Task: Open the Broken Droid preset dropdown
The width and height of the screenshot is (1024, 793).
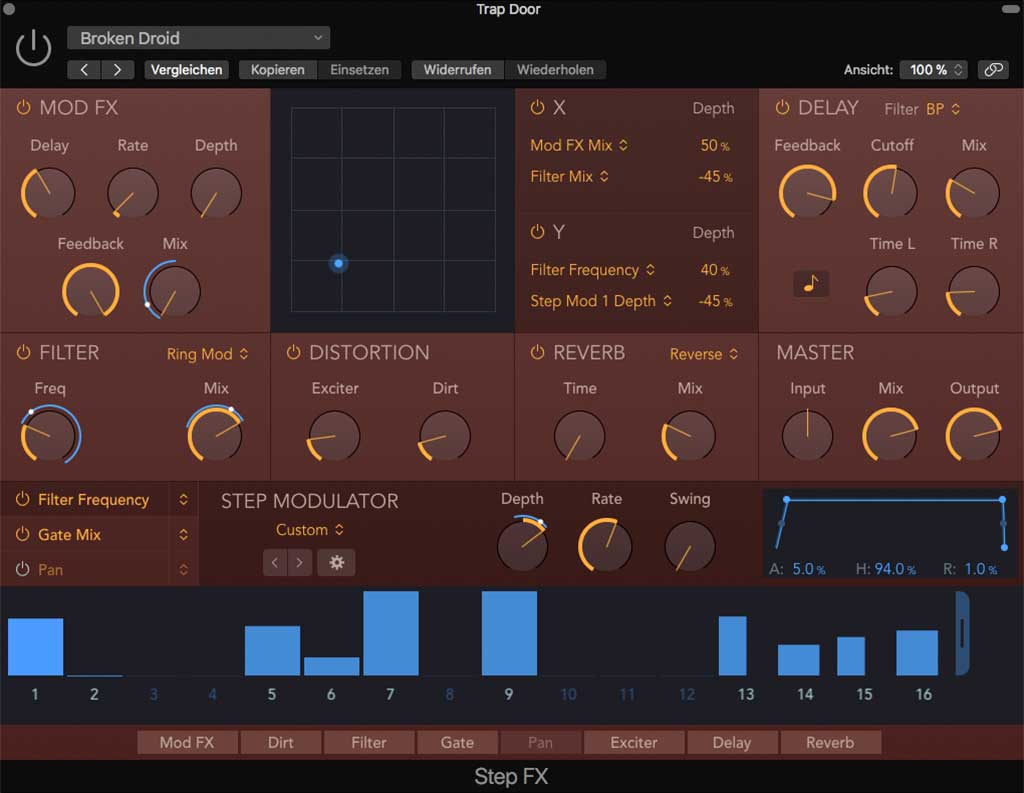Action: [x=198, y=38]
